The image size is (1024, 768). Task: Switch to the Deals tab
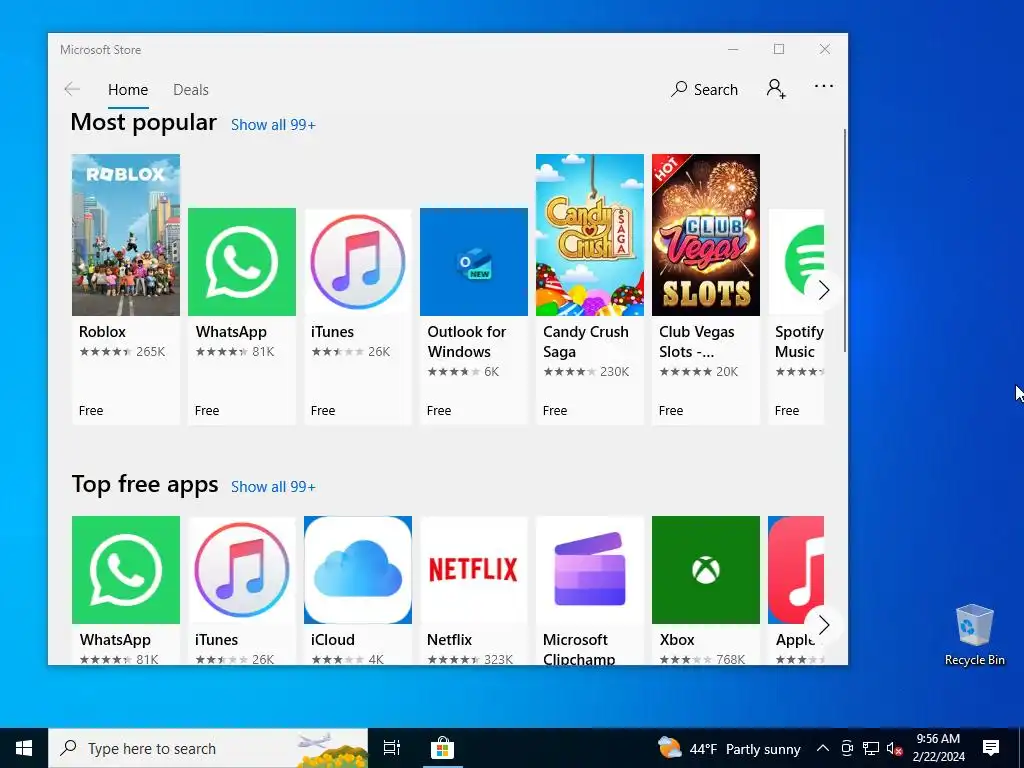tap(191, 89)
